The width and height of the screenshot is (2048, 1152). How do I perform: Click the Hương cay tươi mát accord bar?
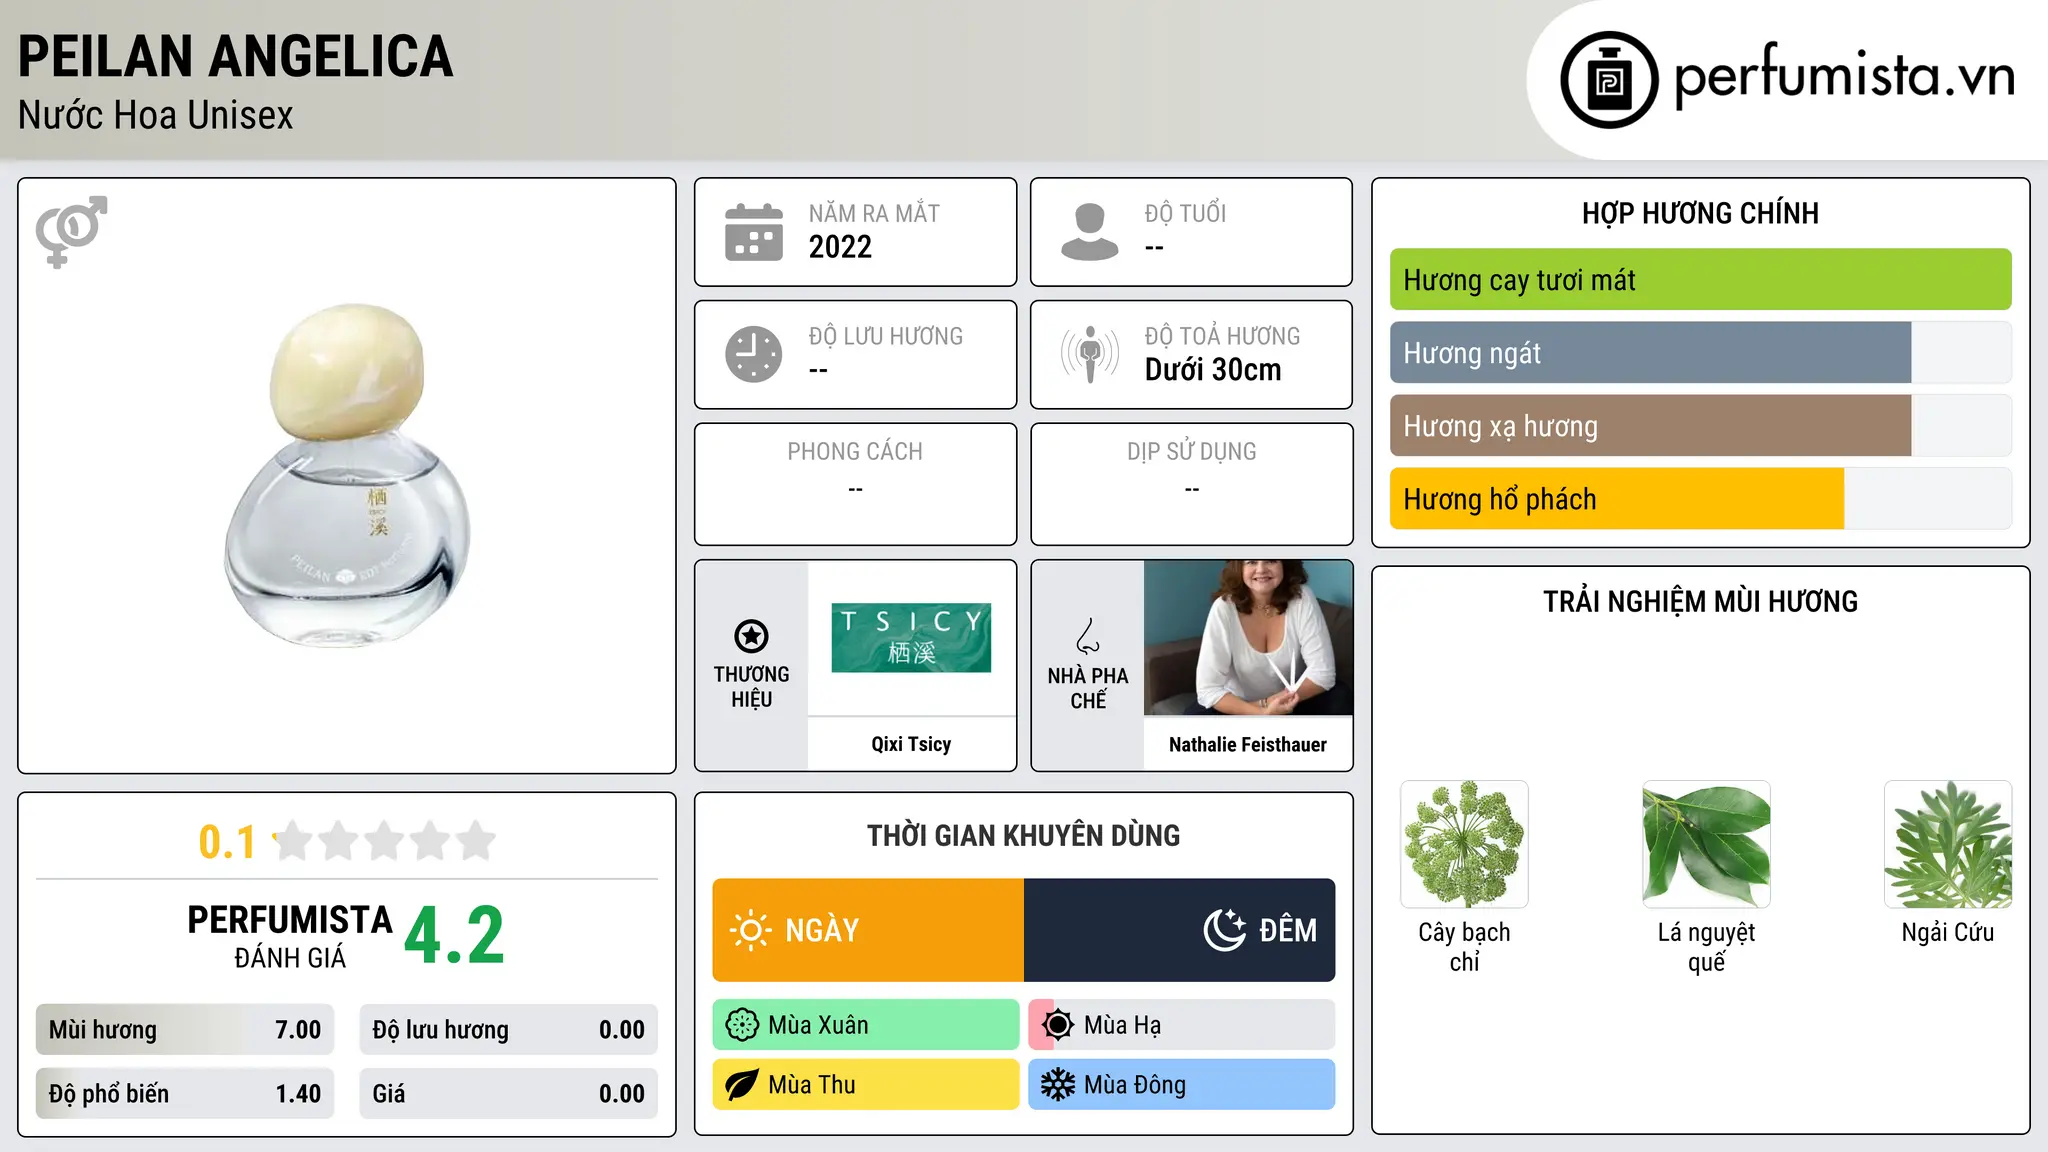(x=1700, y=280)
